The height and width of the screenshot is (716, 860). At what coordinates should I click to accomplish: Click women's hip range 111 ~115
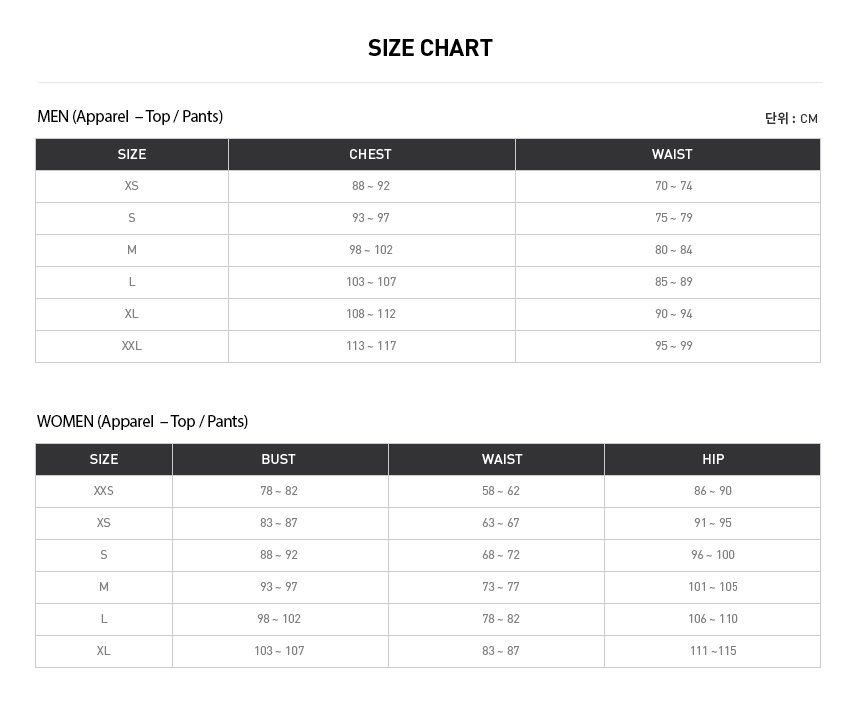pos(712,651)
